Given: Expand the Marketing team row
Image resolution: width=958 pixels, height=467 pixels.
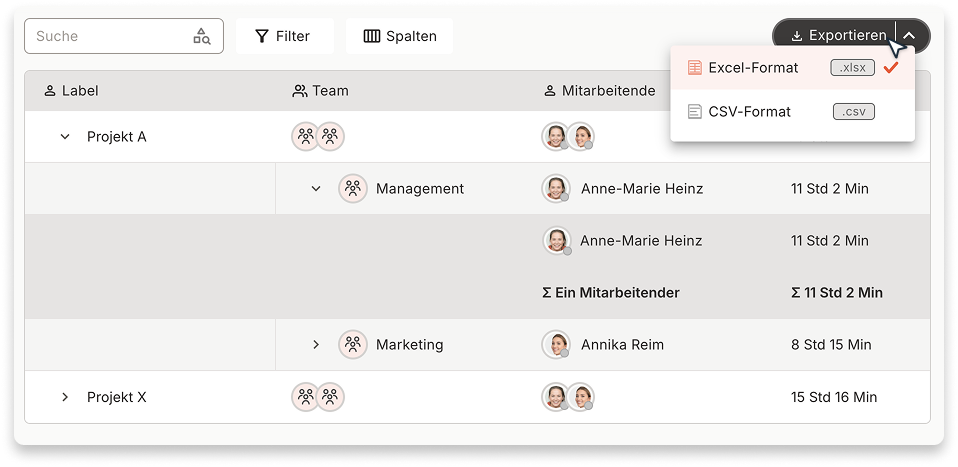Looking at the screenshot, I should pos(316,345).
